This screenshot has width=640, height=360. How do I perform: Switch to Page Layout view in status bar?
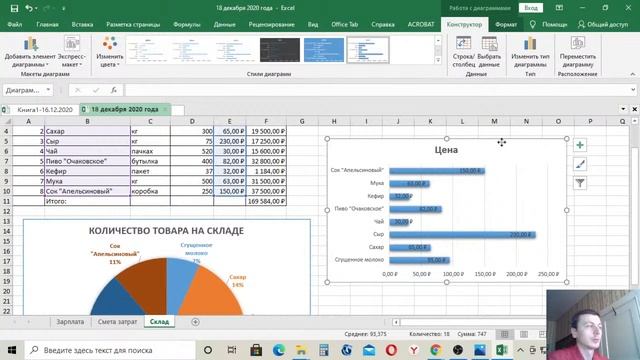point(524,334)
